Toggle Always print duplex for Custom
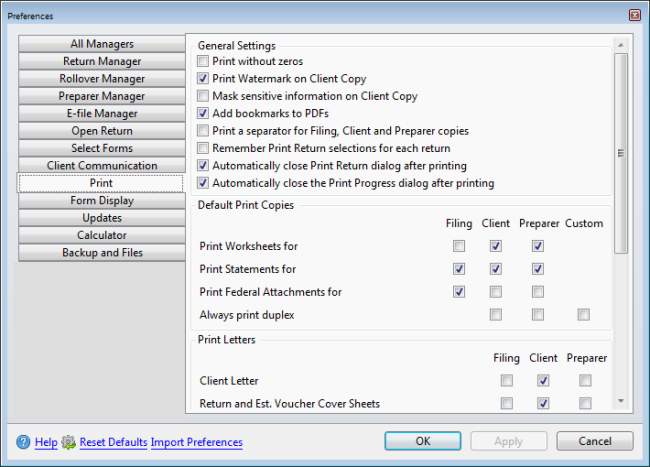 pyautogui.click(x=583, y=315)
